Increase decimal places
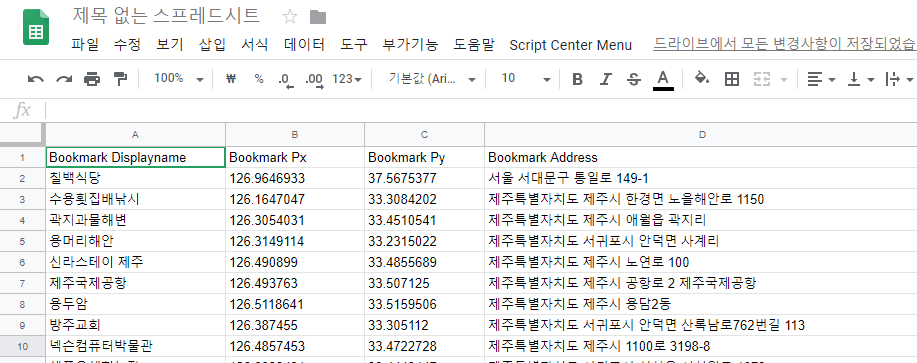The image size is (917, 363). (x=315, y=79)
